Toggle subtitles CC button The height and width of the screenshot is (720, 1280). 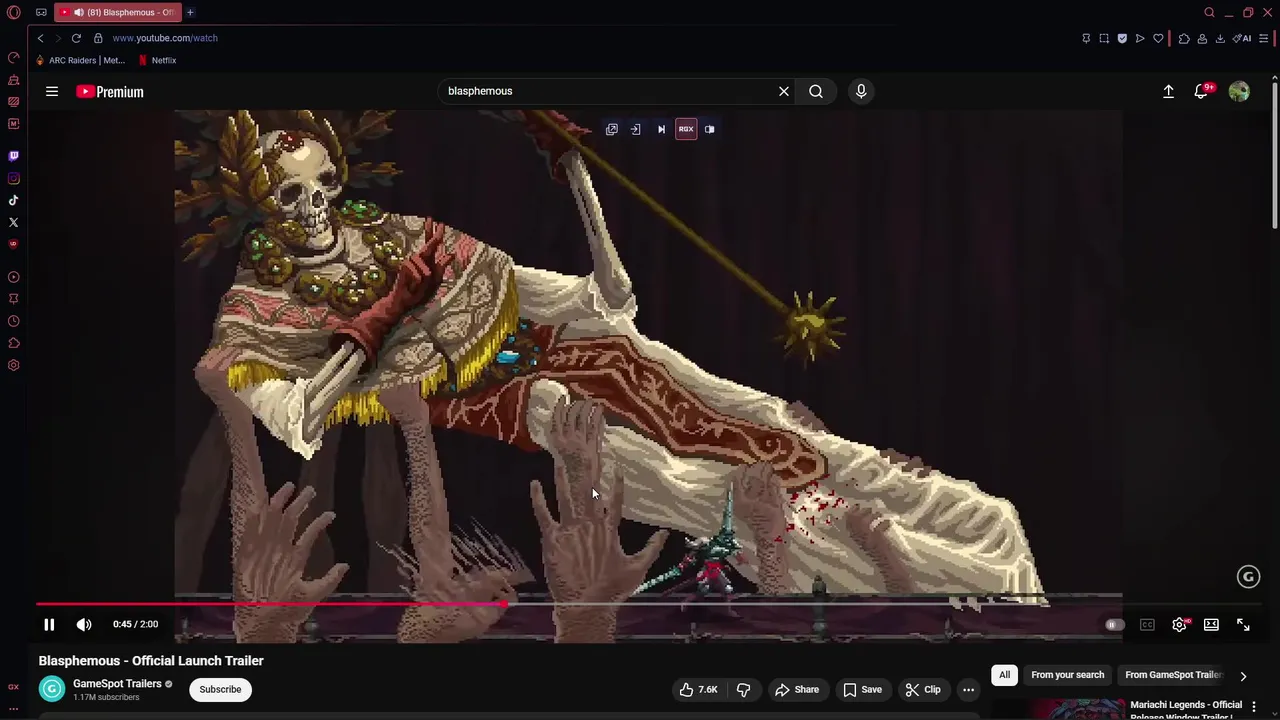[x=1147, y=624]
